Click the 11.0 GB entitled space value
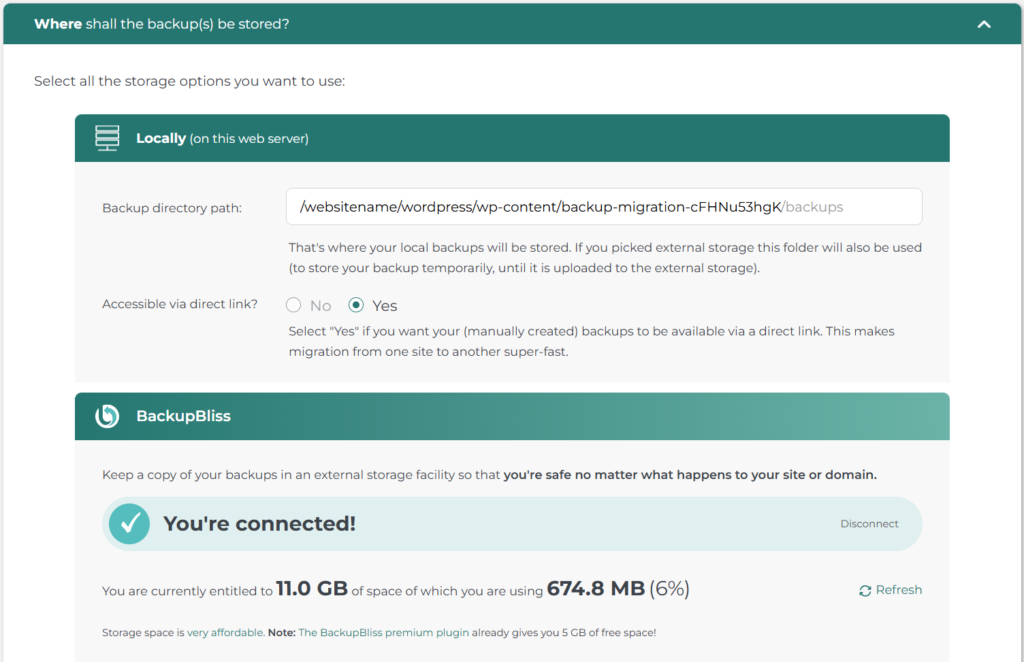This screenshot has width=1024, height=662. [x=312, y=589]
